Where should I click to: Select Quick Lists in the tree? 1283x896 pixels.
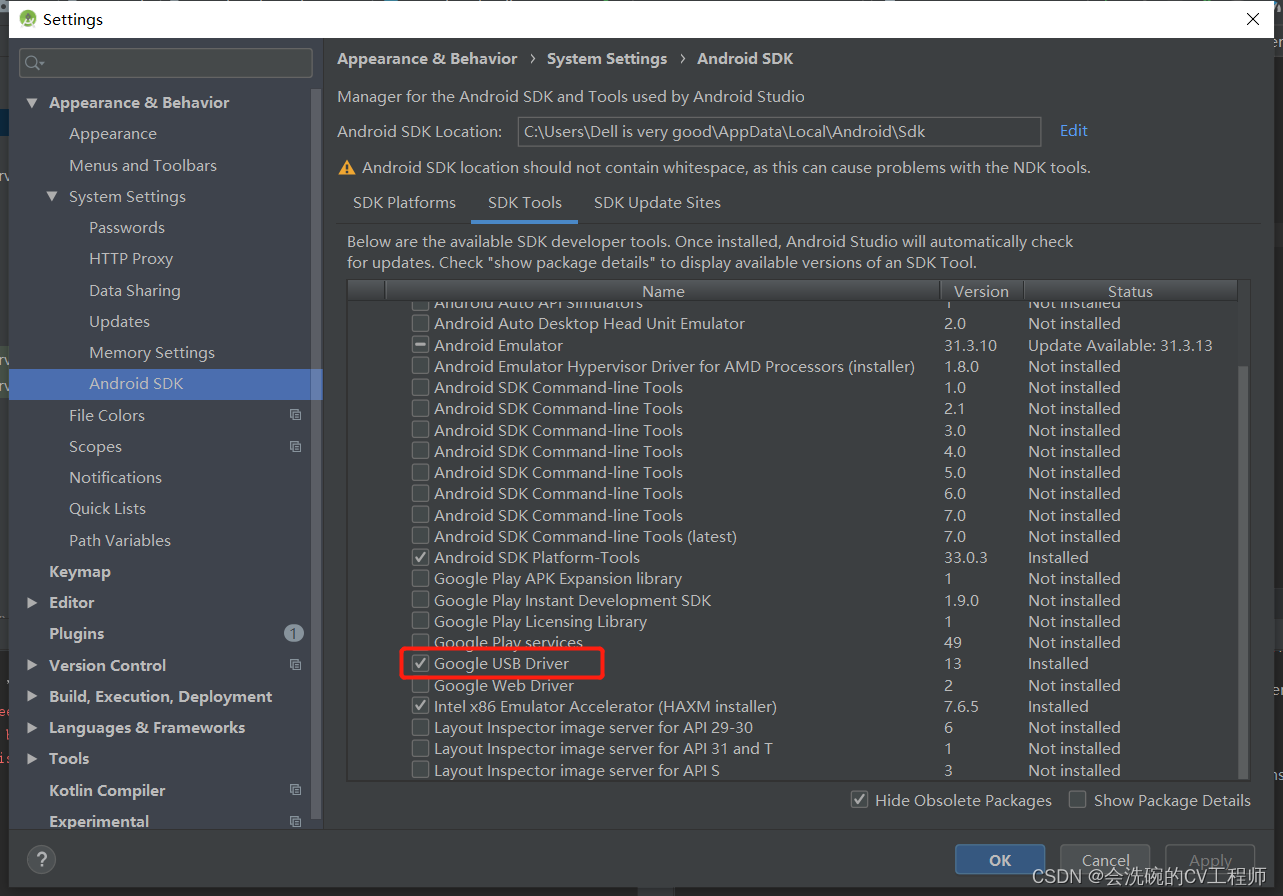tap(107, 508)
